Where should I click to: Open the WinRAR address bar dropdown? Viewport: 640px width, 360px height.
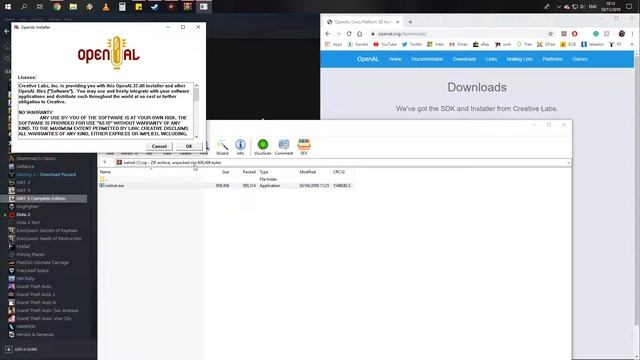pyautogui.click(x=568, y=162)
